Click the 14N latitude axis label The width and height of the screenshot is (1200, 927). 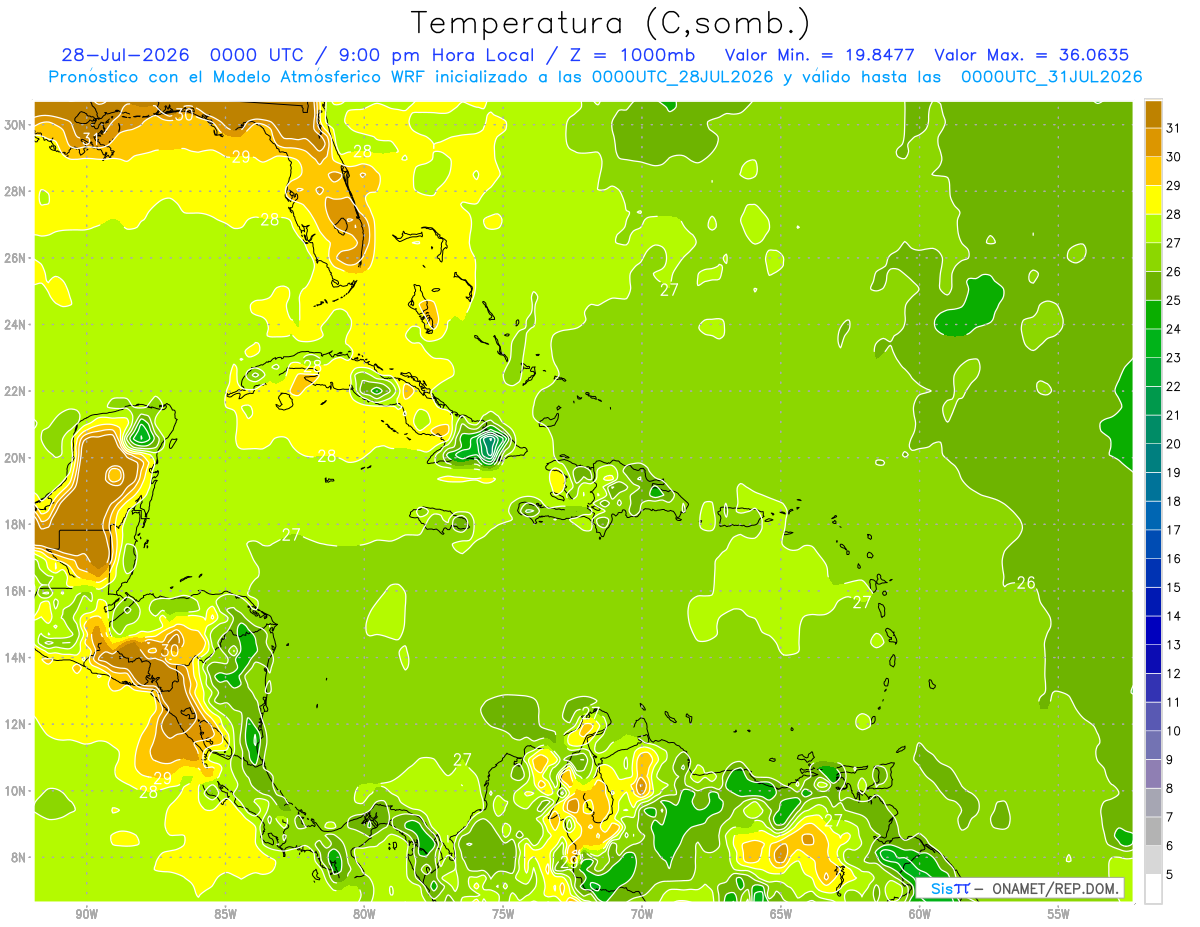17,657
